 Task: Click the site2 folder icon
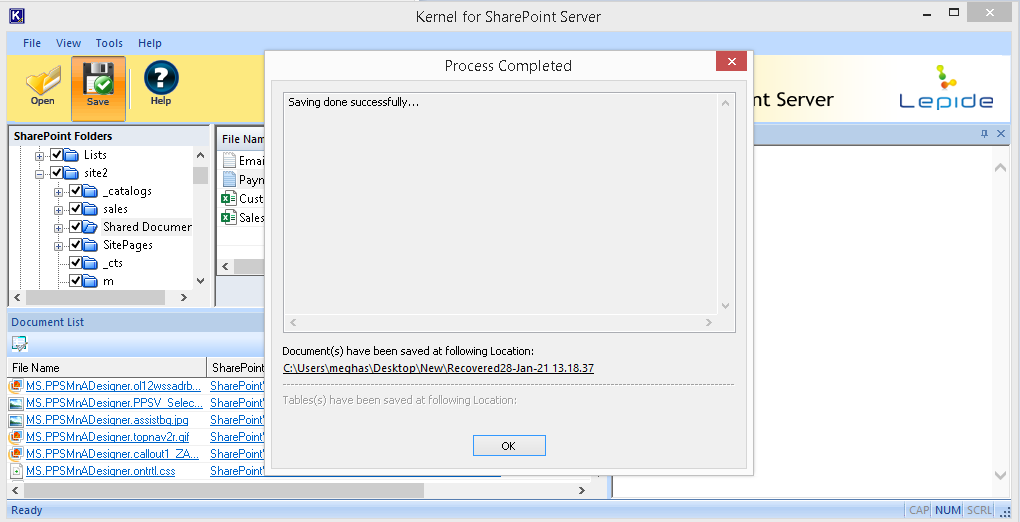coord(71,173)
